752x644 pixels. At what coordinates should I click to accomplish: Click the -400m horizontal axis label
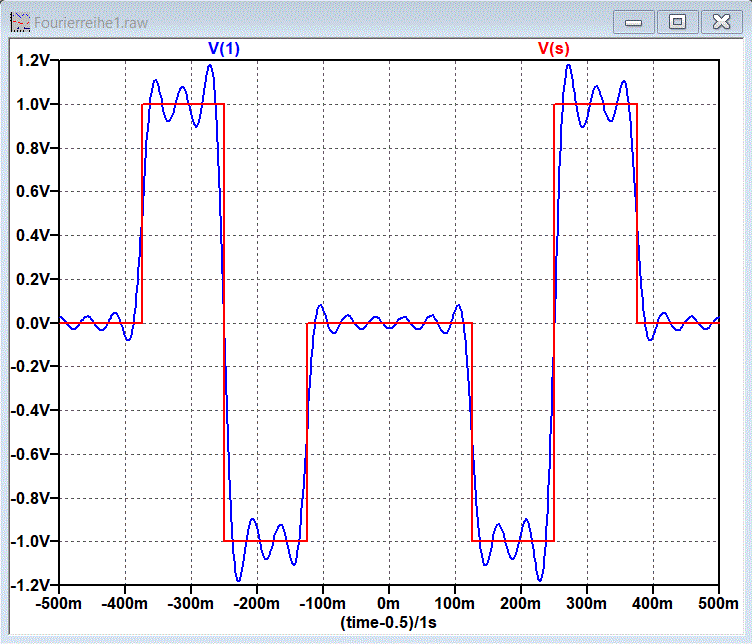125,603
